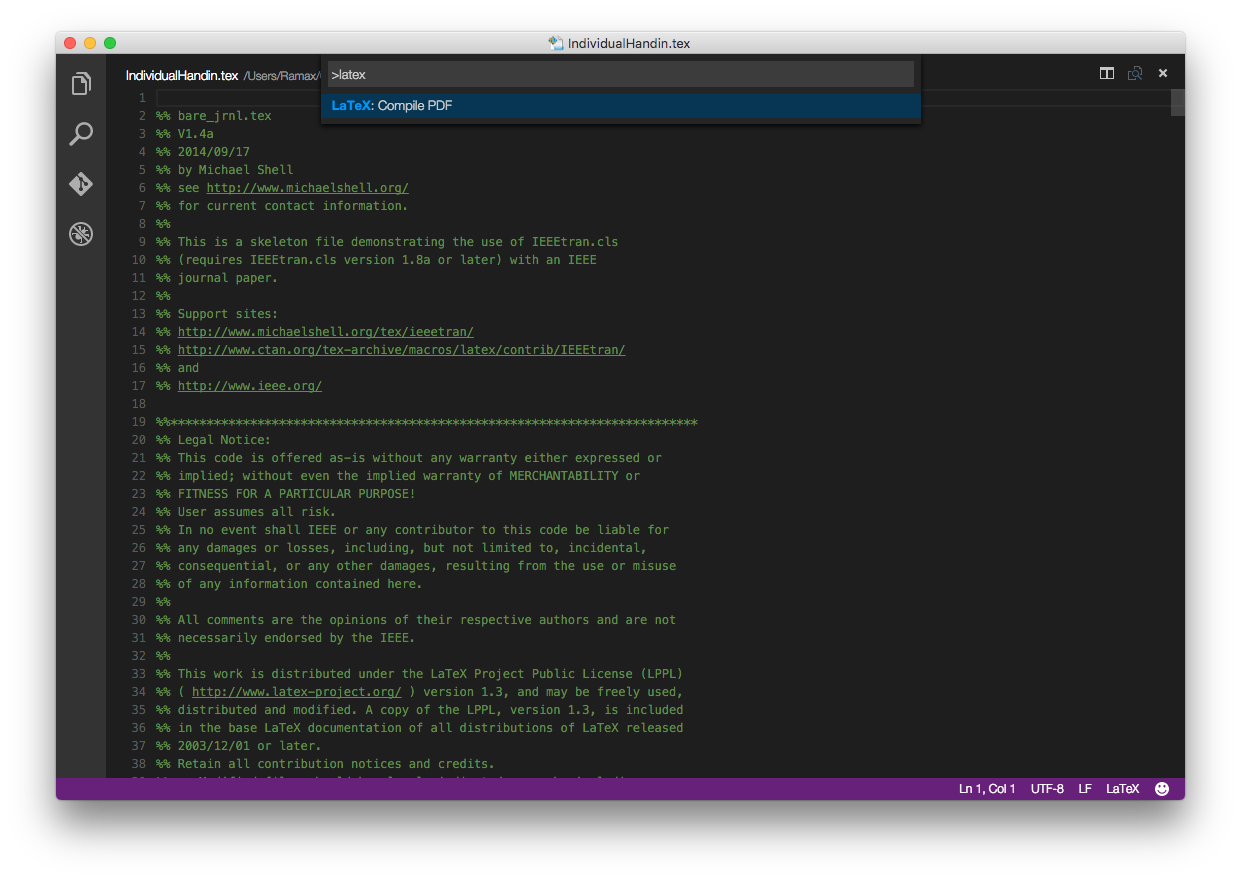
Task: Select the LaTeX: Compile PDF command
Action: click(x=621, y=104)
